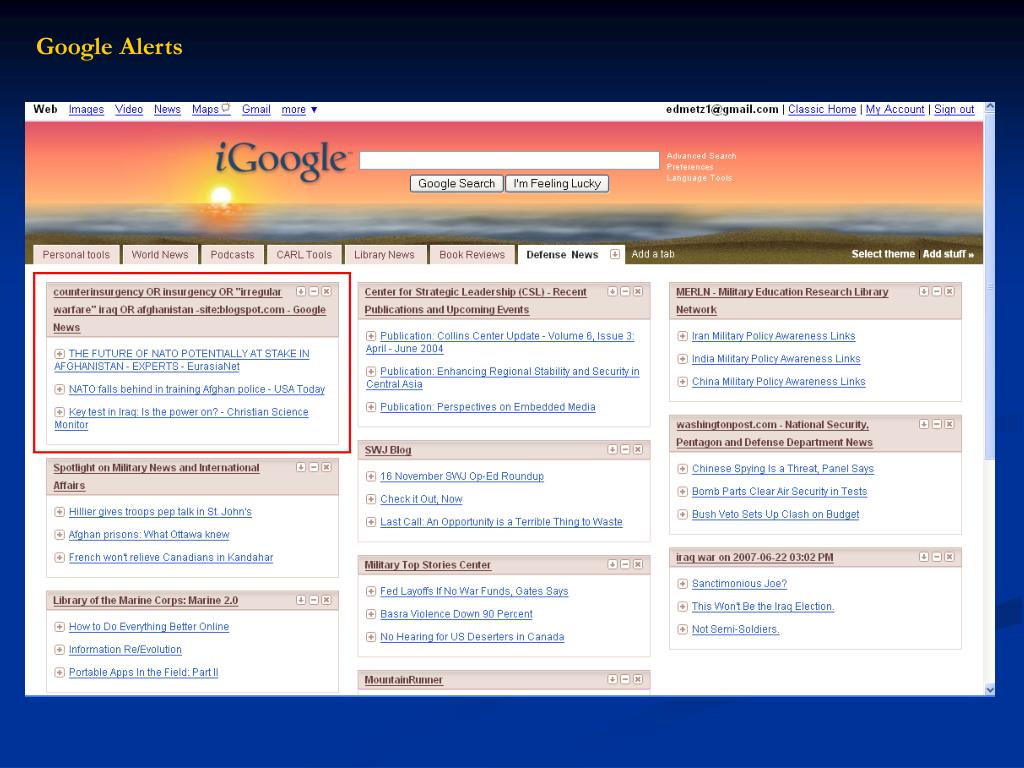
Task: Click Add a tab link
Action: 653,254
